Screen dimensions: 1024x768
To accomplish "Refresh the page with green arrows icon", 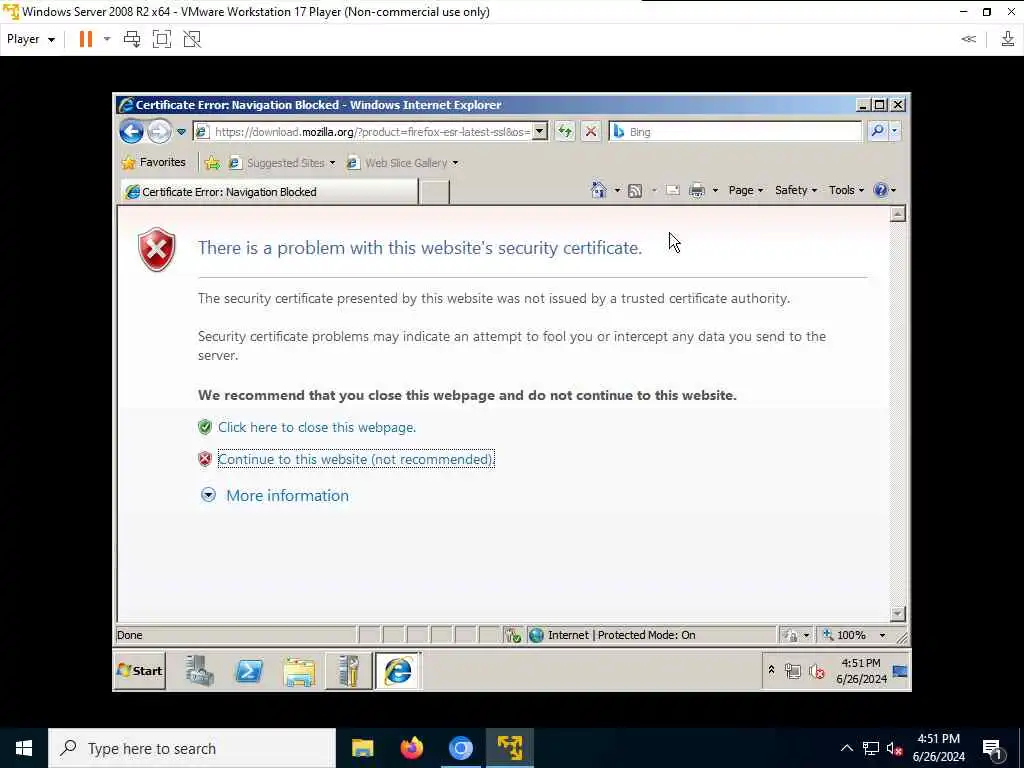I will click(565, 132).
